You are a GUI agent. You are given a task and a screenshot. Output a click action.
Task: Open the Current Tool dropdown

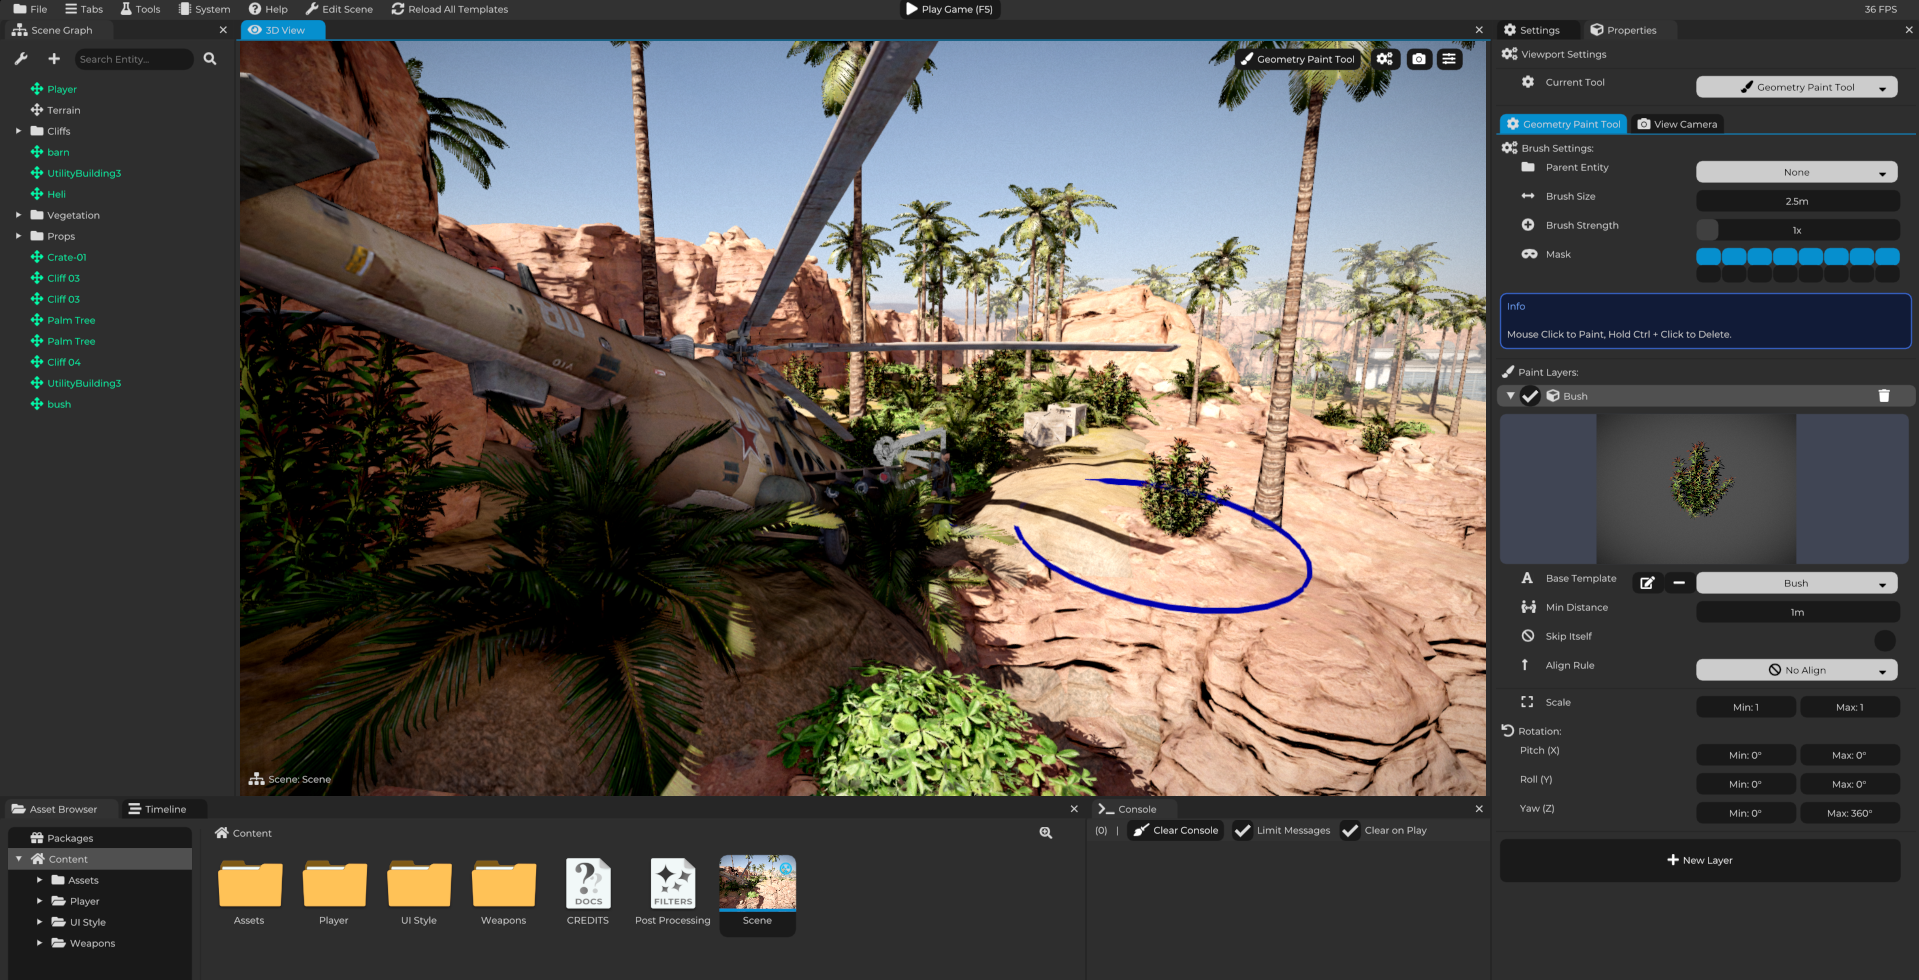(x=1796, y=88)
